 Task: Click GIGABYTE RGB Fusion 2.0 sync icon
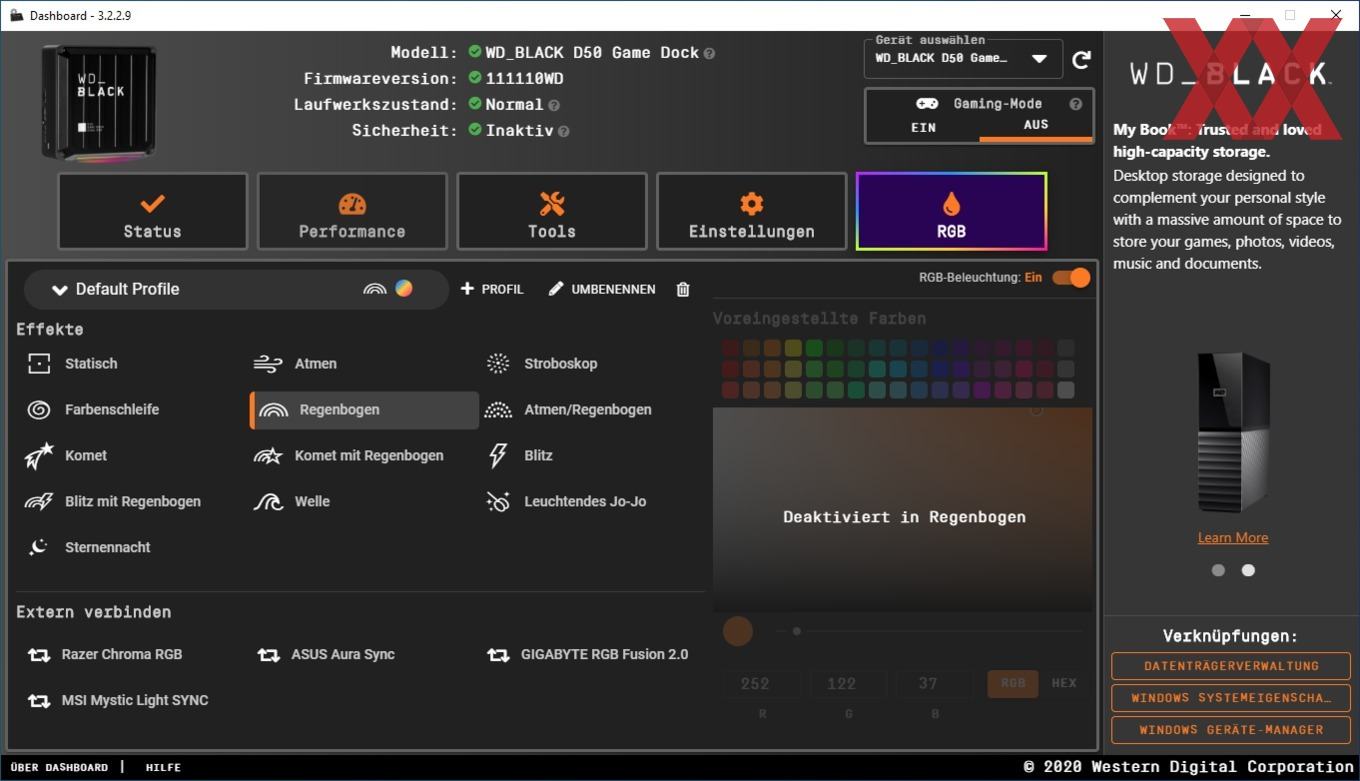[x=498, y=655]
